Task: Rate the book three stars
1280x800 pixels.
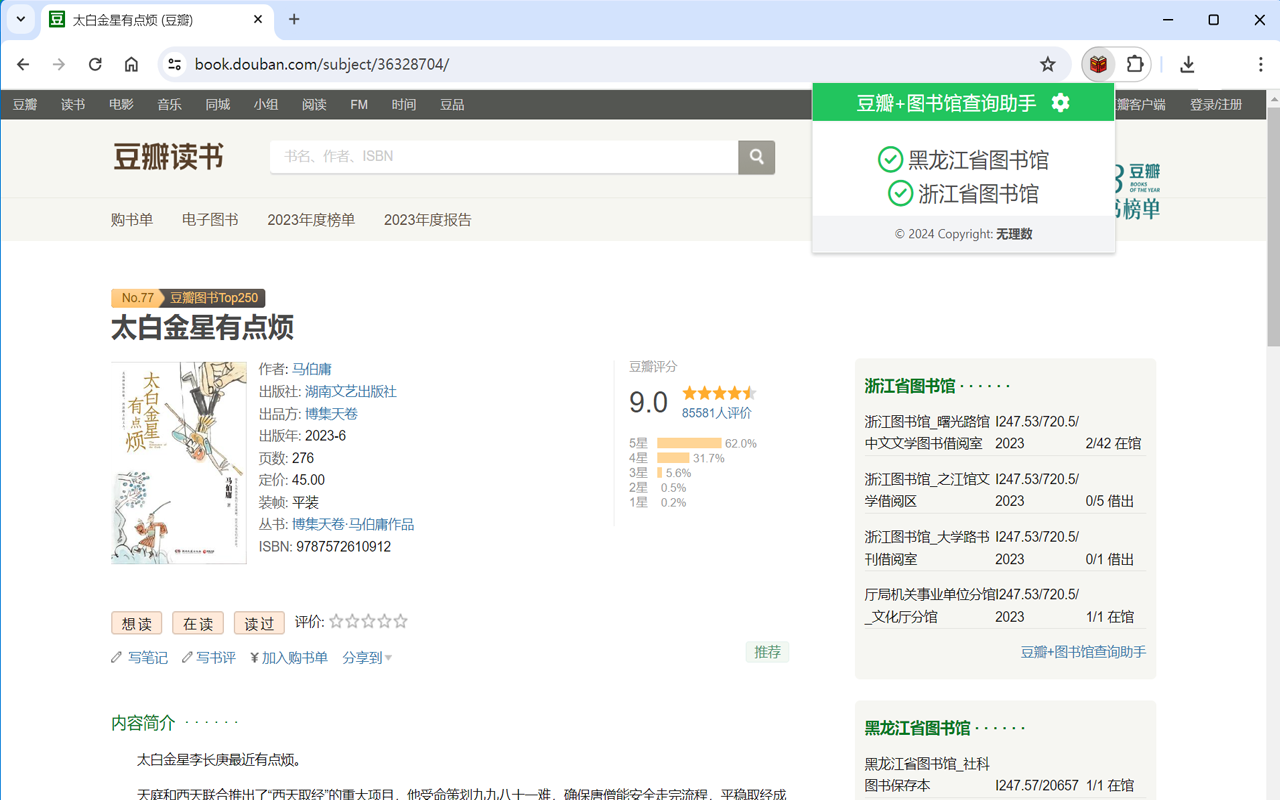Action: click(x=368, y=621)
